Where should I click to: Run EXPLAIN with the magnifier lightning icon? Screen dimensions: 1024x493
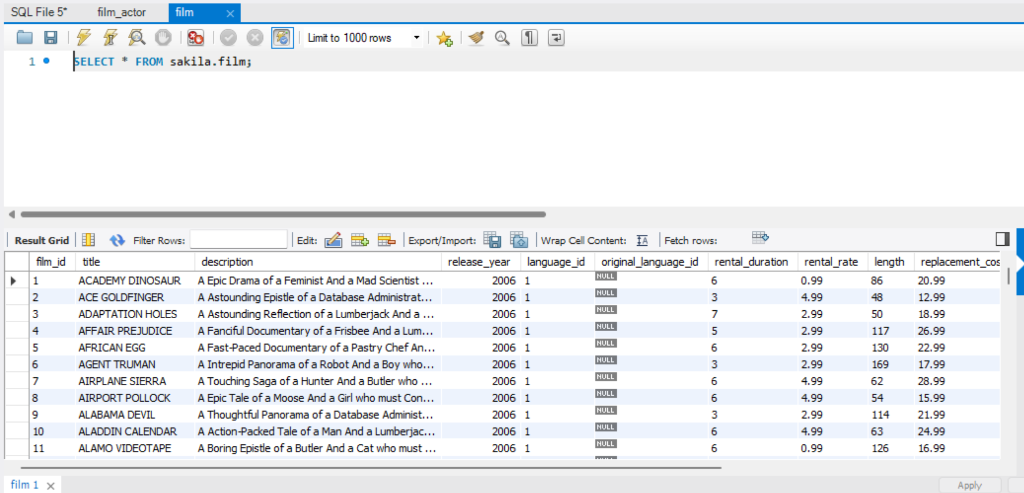click(x=136, y=38)
